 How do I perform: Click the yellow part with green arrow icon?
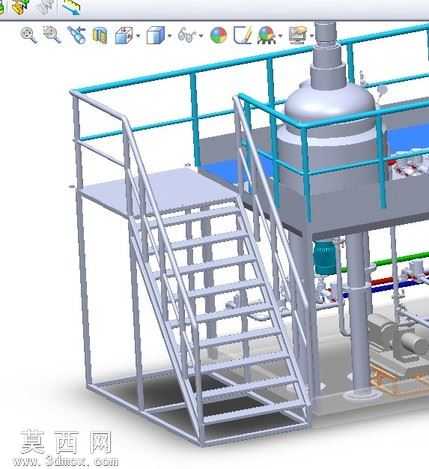click(x=19, y=7)
